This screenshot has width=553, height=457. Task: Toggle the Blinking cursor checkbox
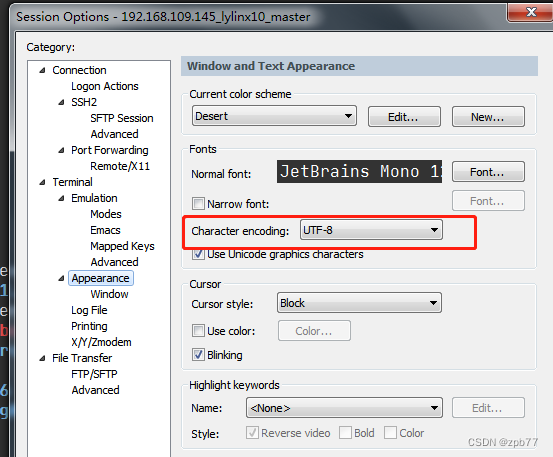[198, 355]
